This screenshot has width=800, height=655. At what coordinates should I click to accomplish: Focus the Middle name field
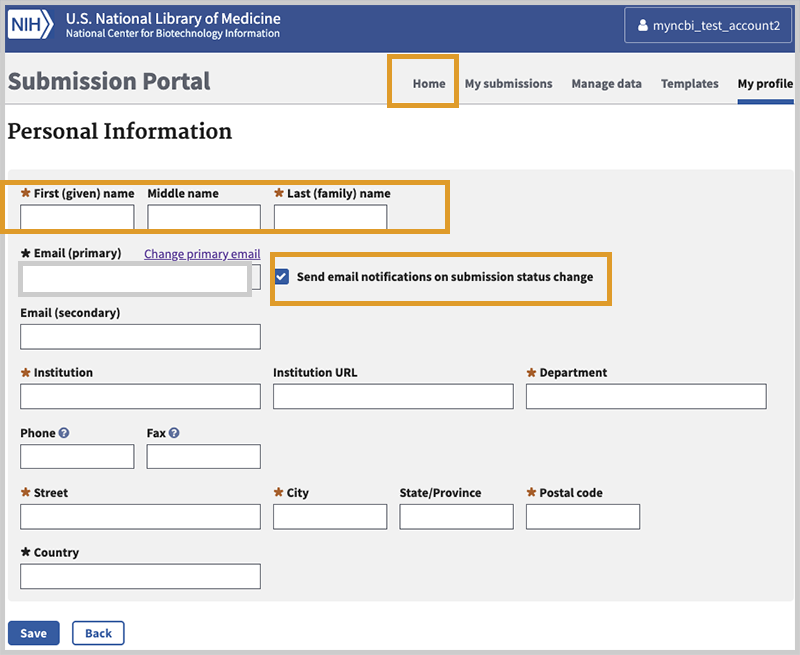pos(204,217)
